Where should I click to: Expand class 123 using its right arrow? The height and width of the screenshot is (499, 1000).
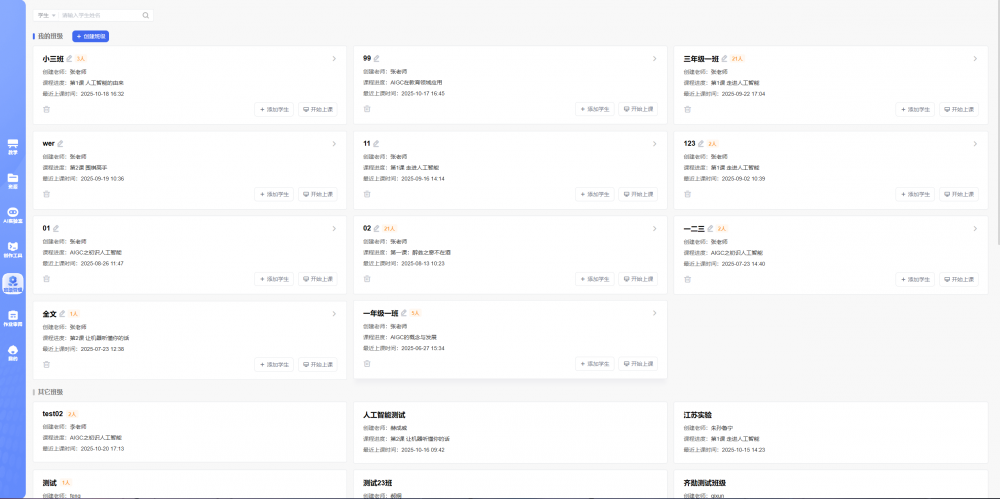tap(975, 144)
